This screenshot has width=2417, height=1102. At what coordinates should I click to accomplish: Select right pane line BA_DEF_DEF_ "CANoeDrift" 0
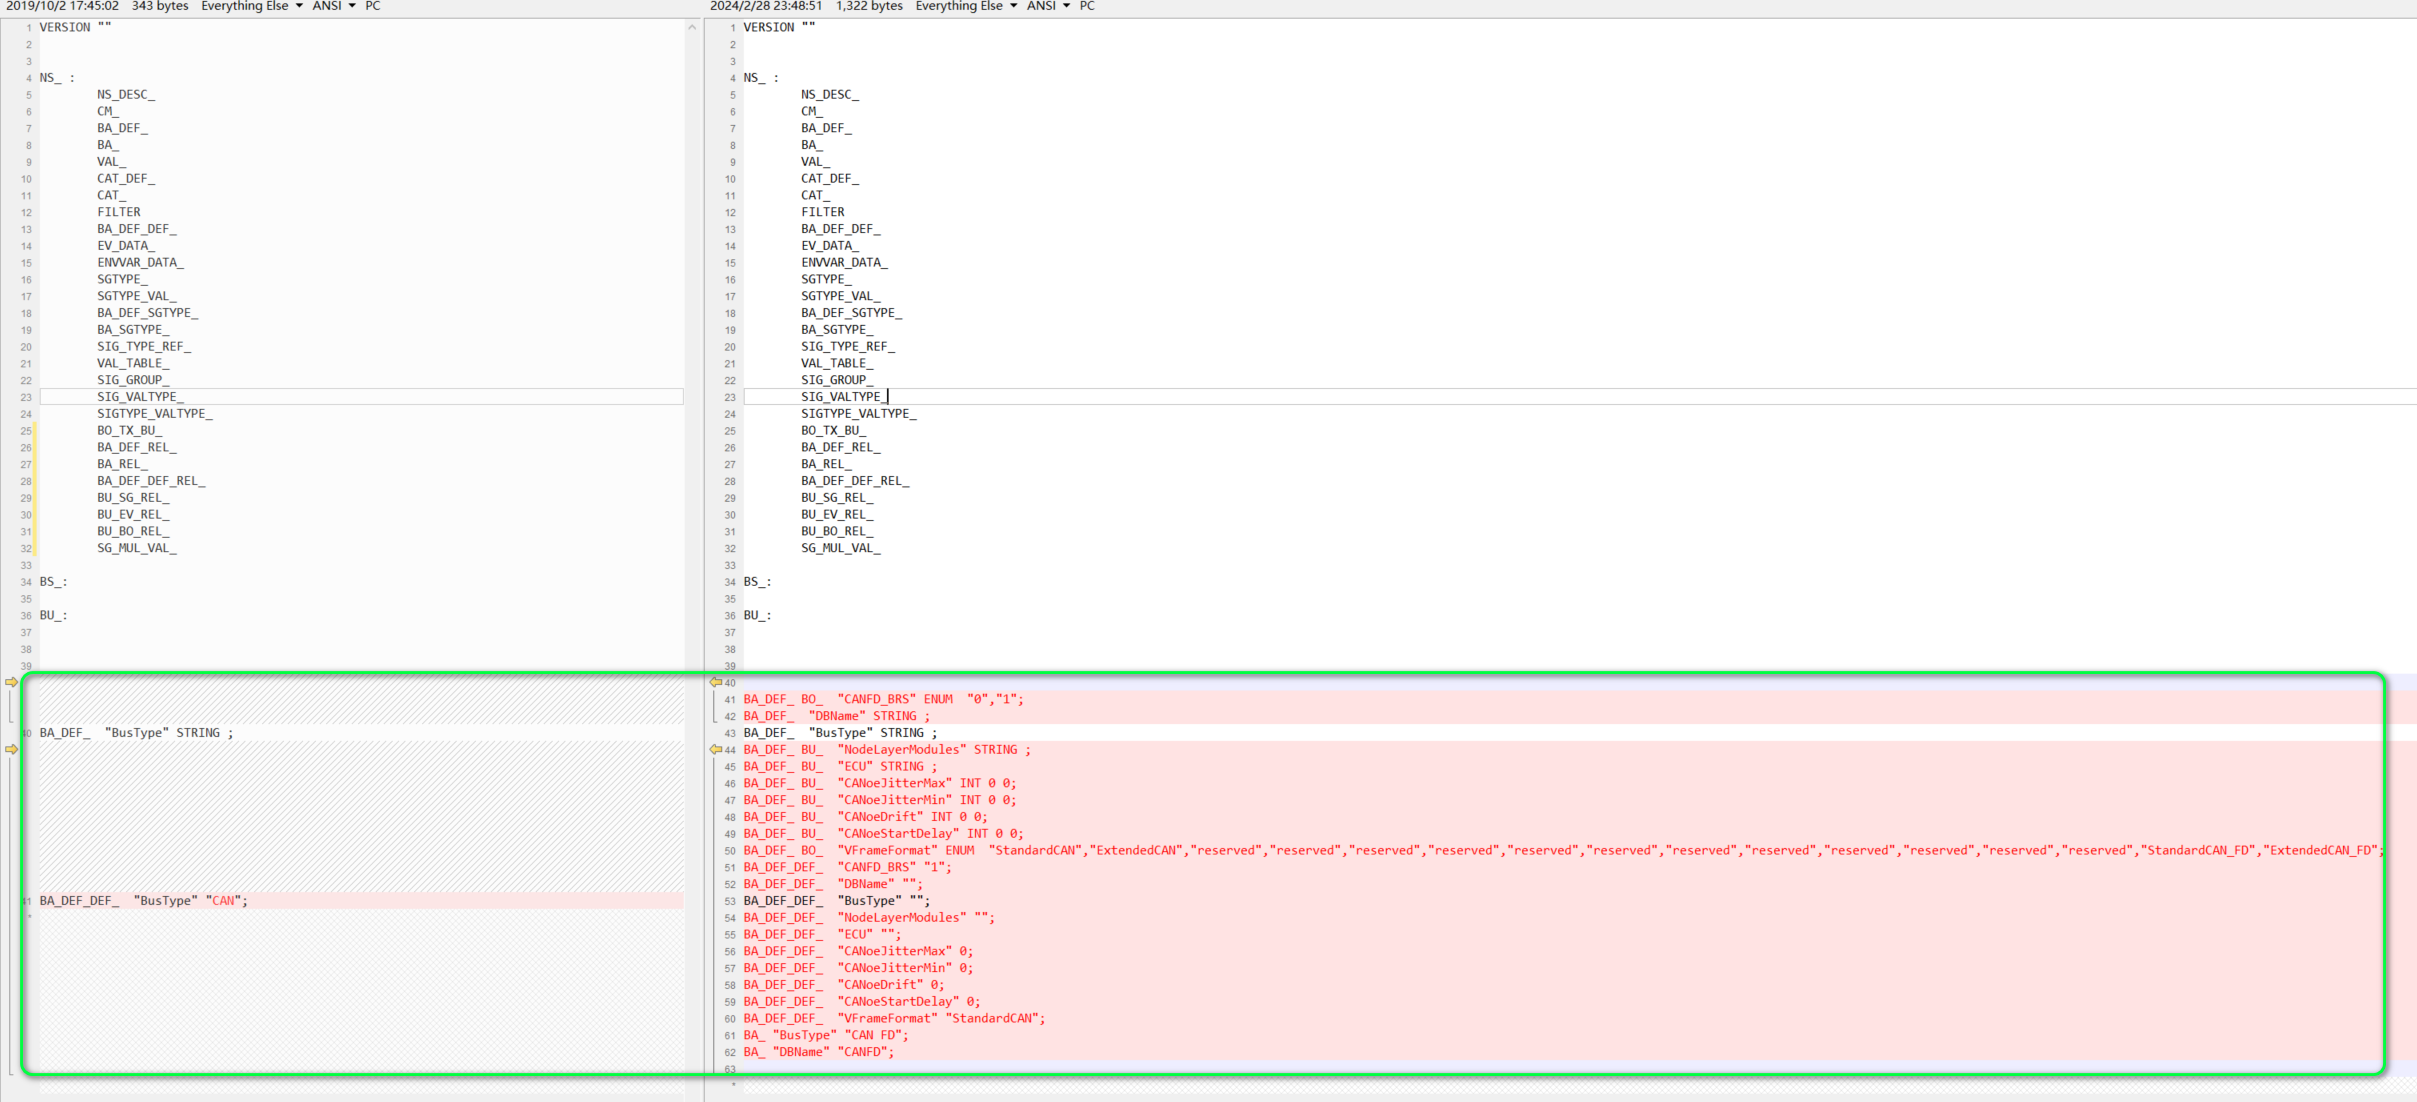click(x=844, y=985)
